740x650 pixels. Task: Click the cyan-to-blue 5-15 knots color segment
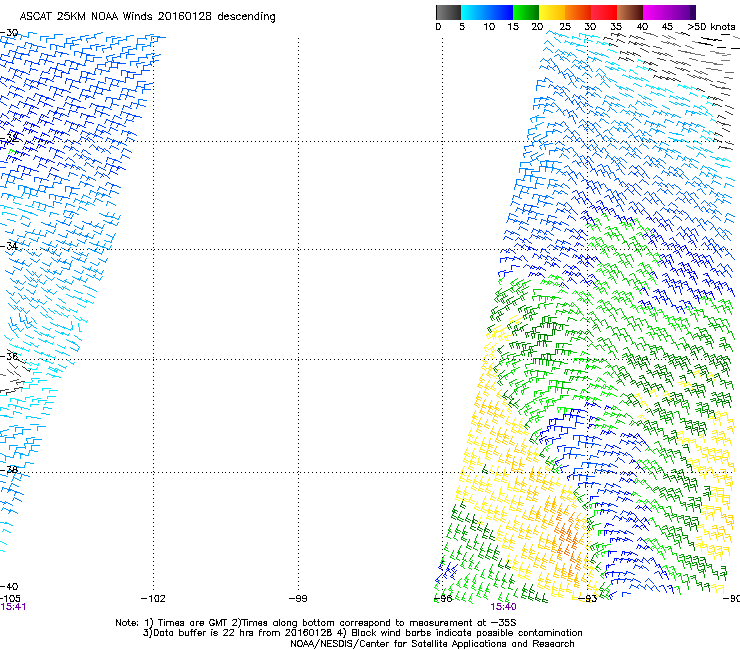487,12
